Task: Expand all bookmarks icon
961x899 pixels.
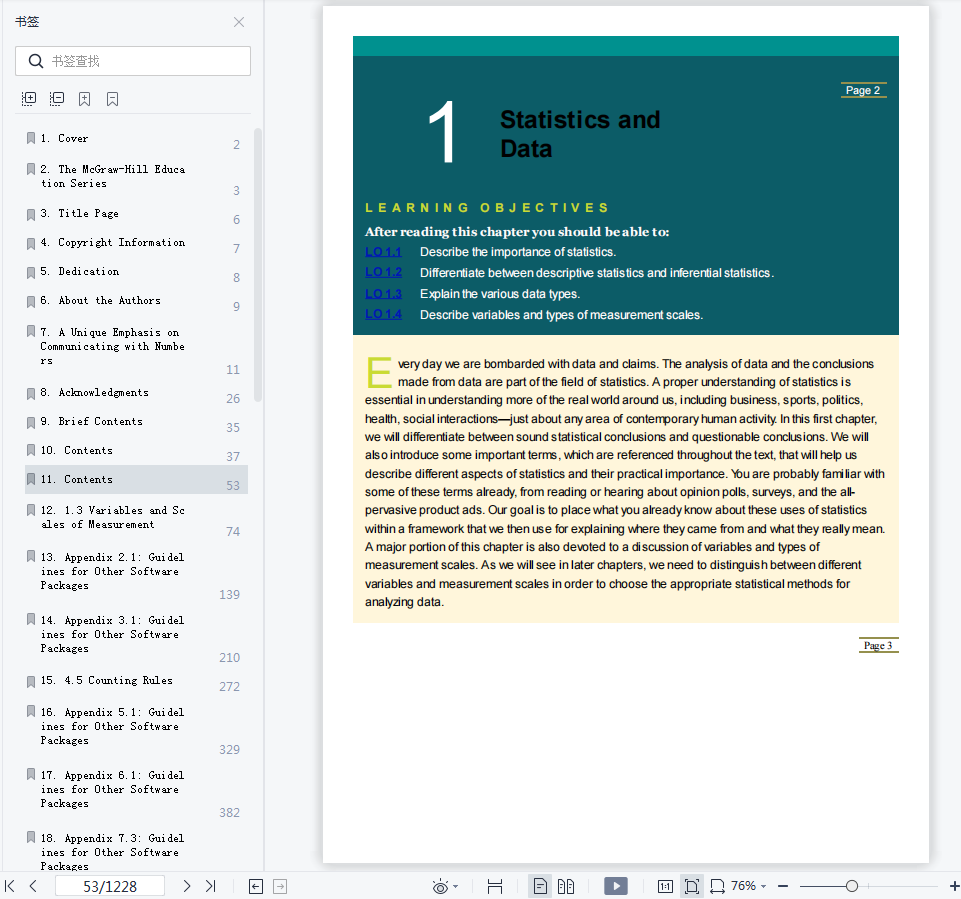Action: 29,99
